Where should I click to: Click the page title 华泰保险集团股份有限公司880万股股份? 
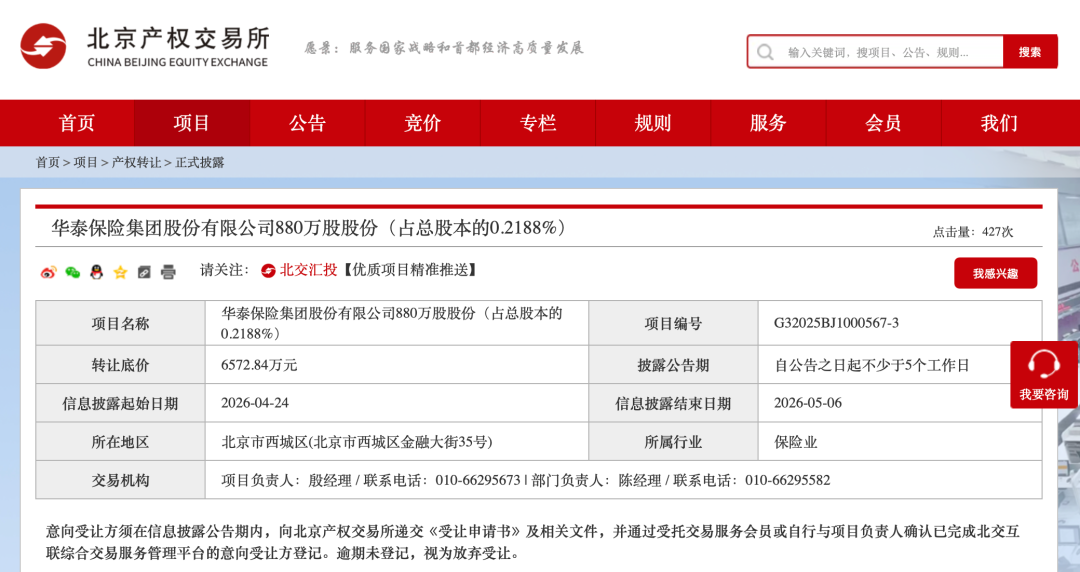(x=309, y=228)
